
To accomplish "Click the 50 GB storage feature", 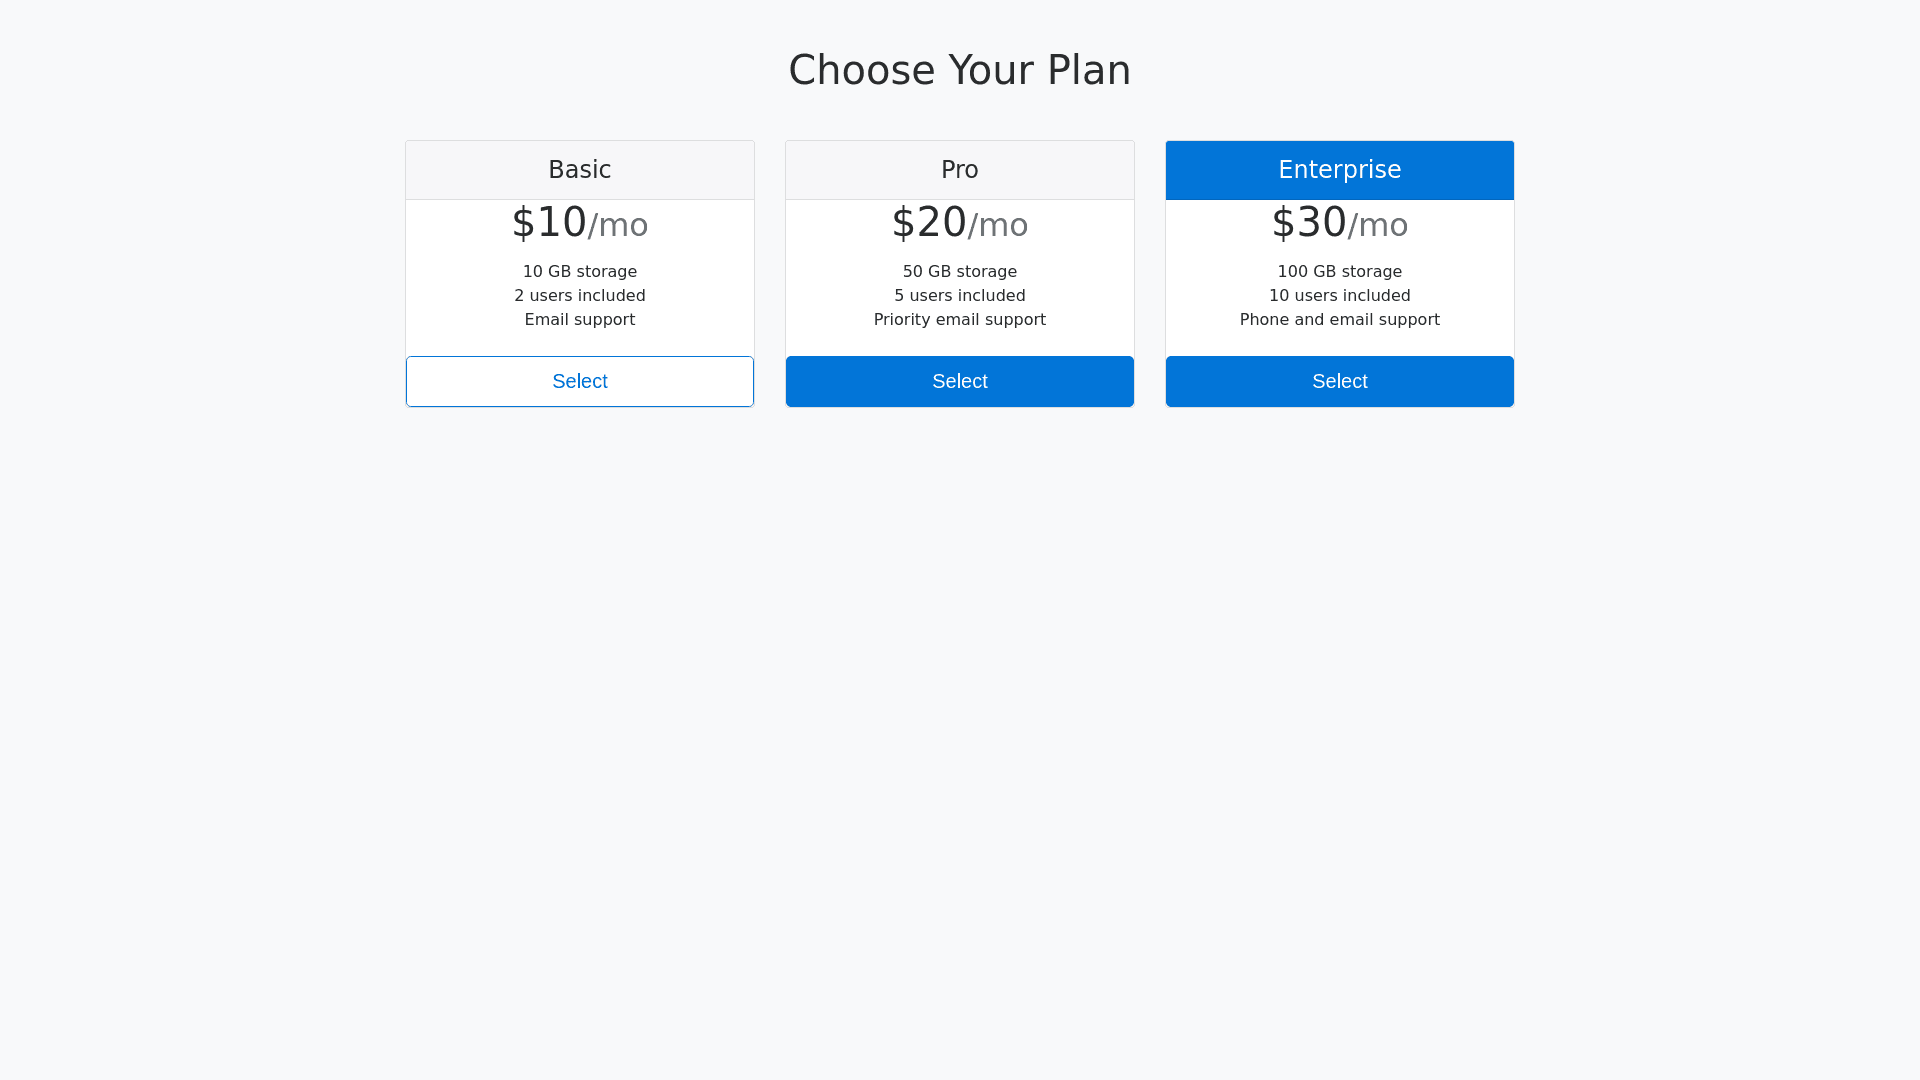I will click(960, 272).
